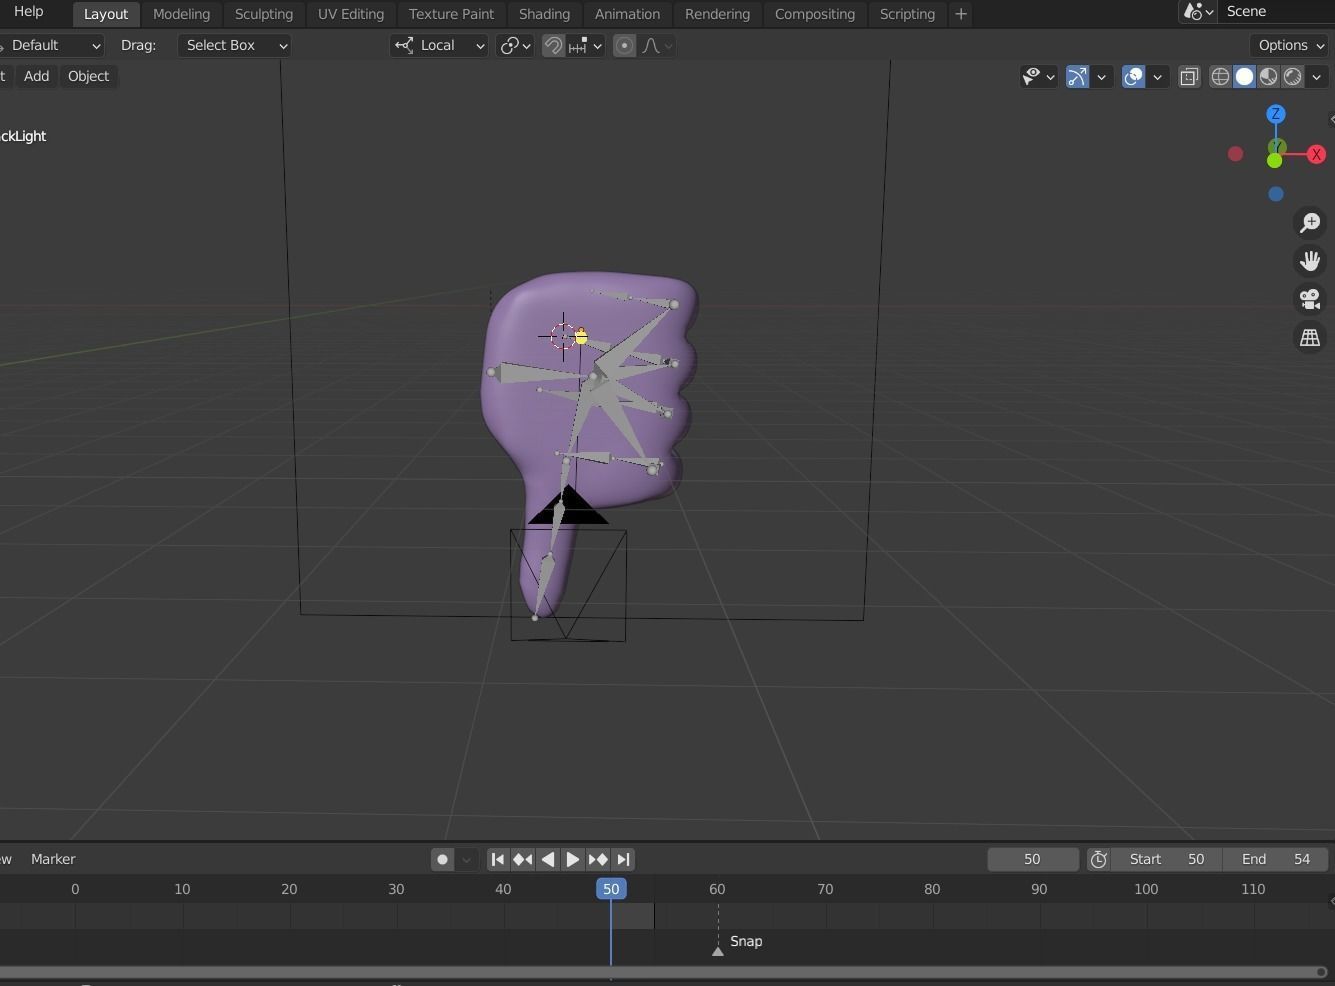Jump to the start frame
This screenshot has height=986, width=1335.
pos(498,859)
